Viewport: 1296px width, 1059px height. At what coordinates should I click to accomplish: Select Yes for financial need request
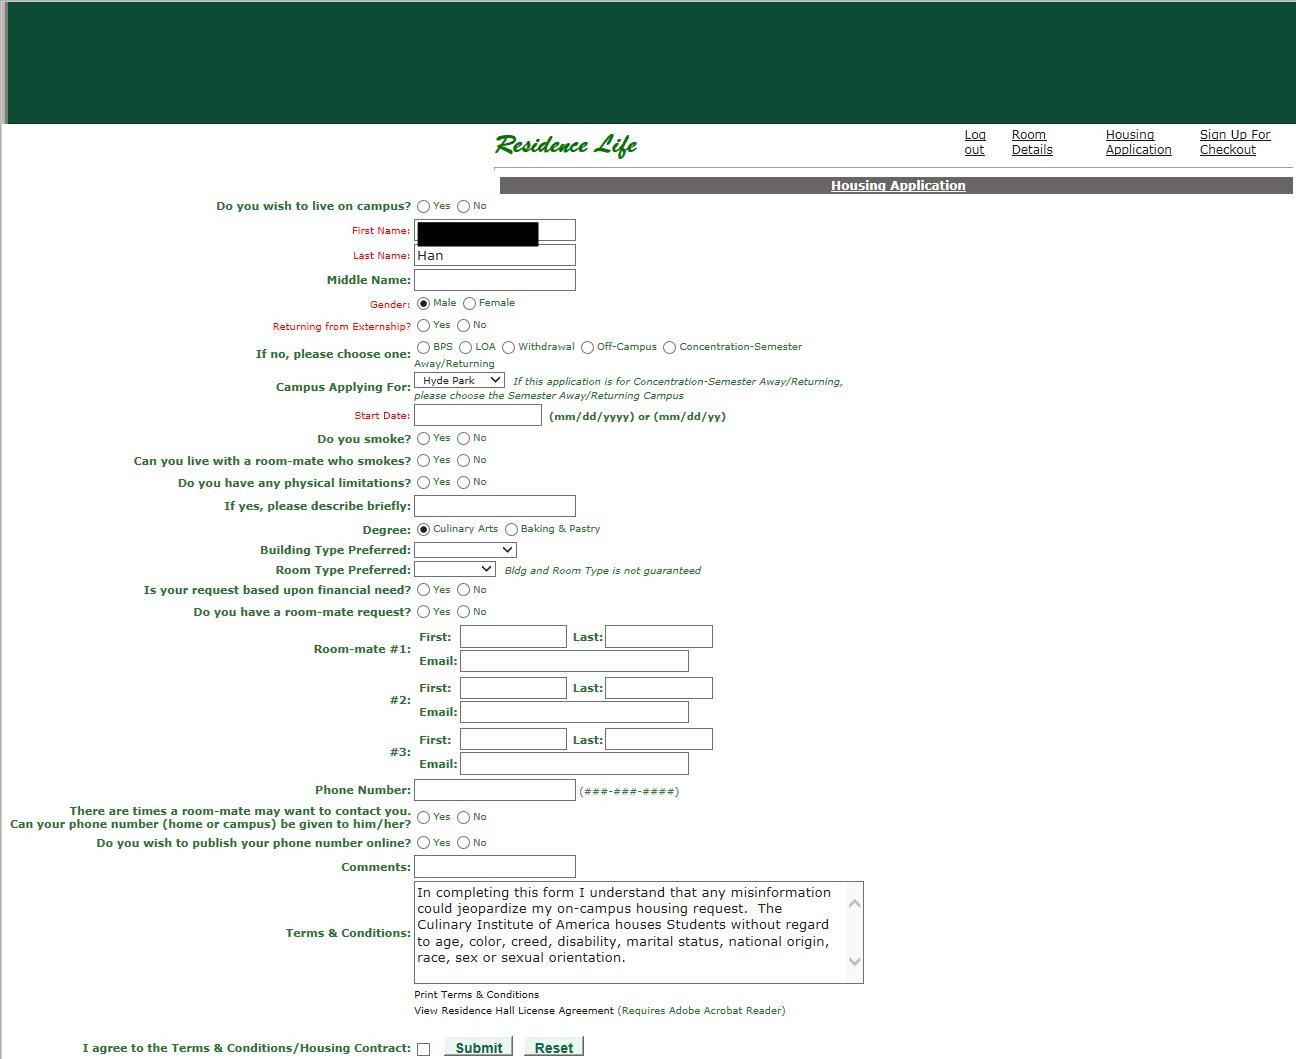[424, 590]
